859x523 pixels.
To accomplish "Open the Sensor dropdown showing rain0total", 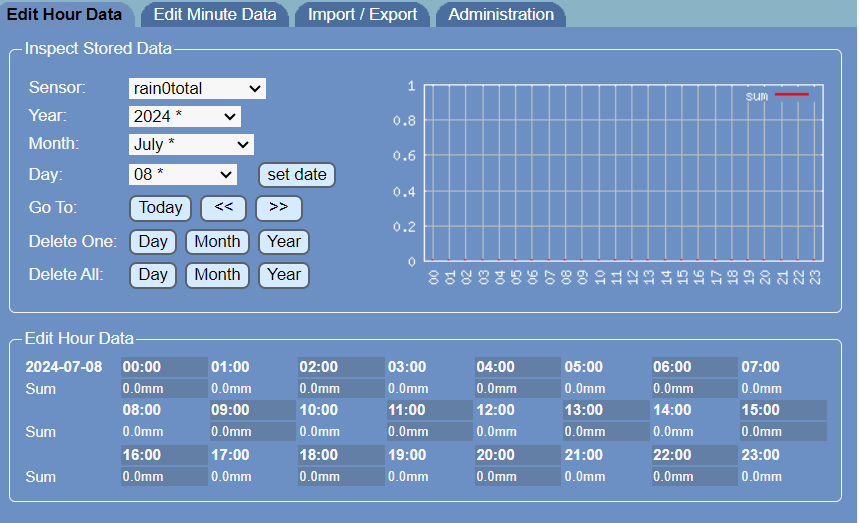I will [x=197, y=88].
